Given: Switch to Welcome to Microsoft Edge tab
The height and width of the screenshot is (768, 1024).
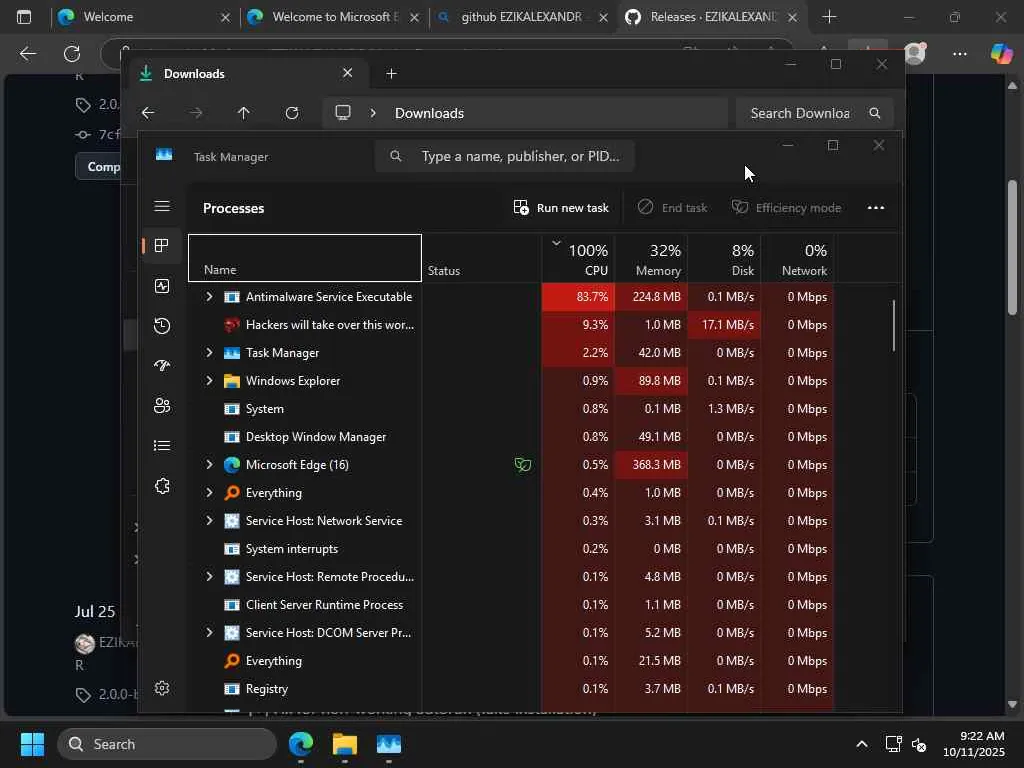Looking at the screenshot, I should 334,17.
